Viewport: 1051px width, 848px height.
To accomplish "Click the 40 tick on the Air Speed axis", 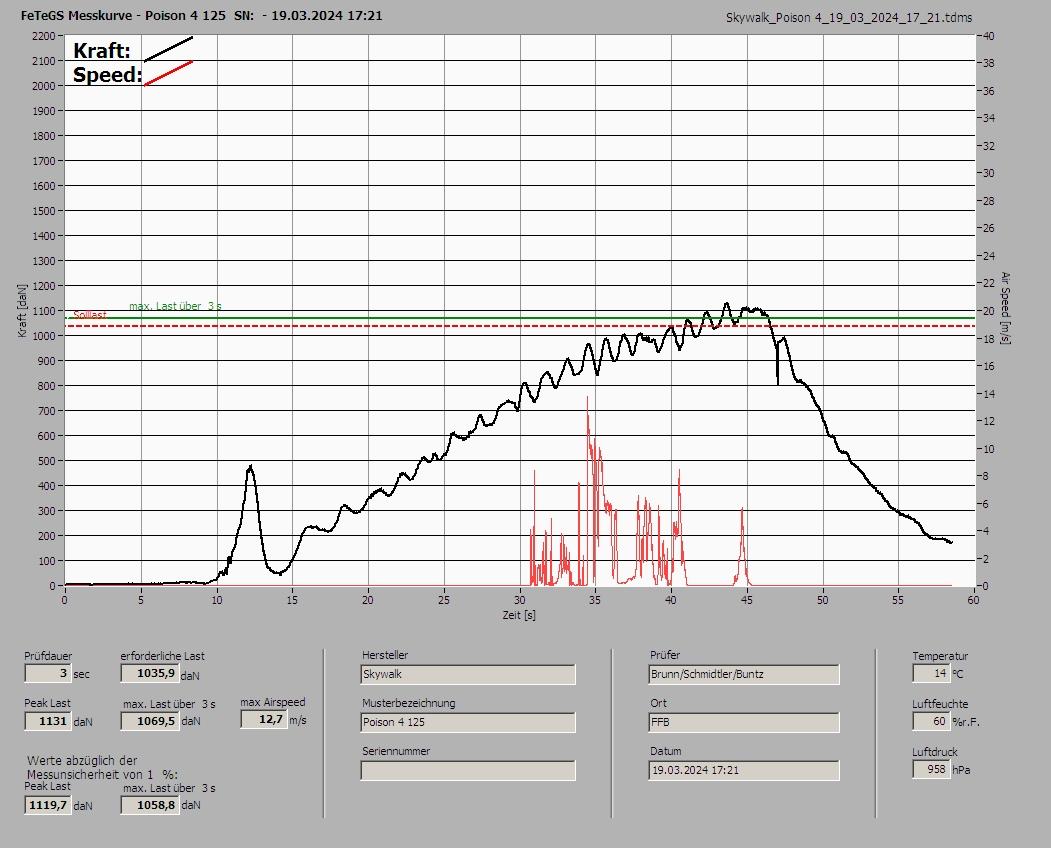I will [989, 36].
